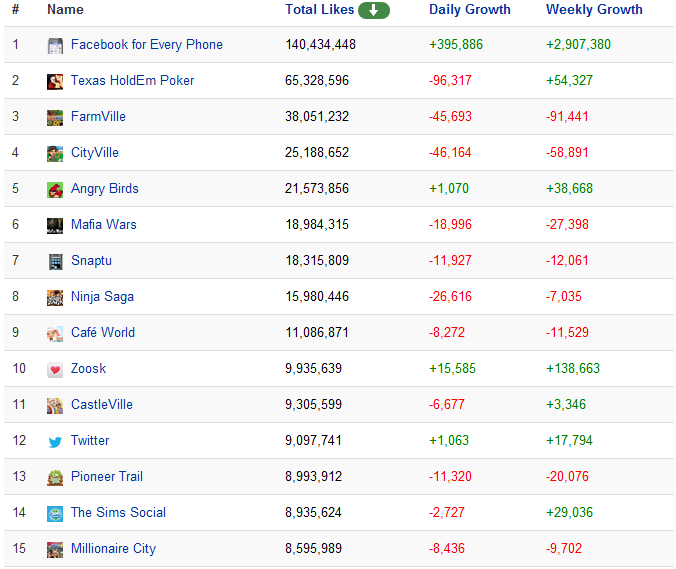Open the Zoosk link

88,369
